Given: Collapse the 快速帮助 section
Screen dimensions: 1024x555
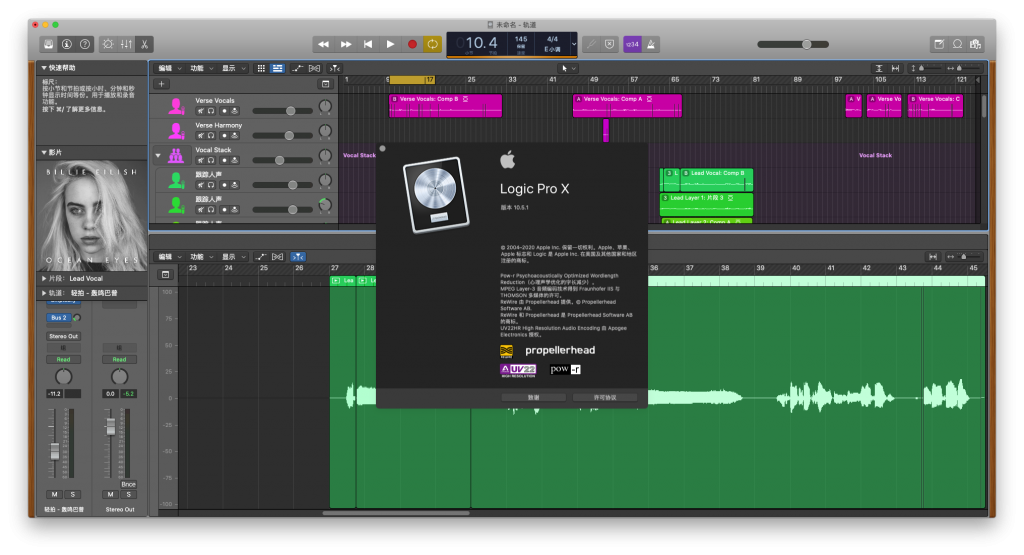Looking at the screenshot, I should point(44,68).
